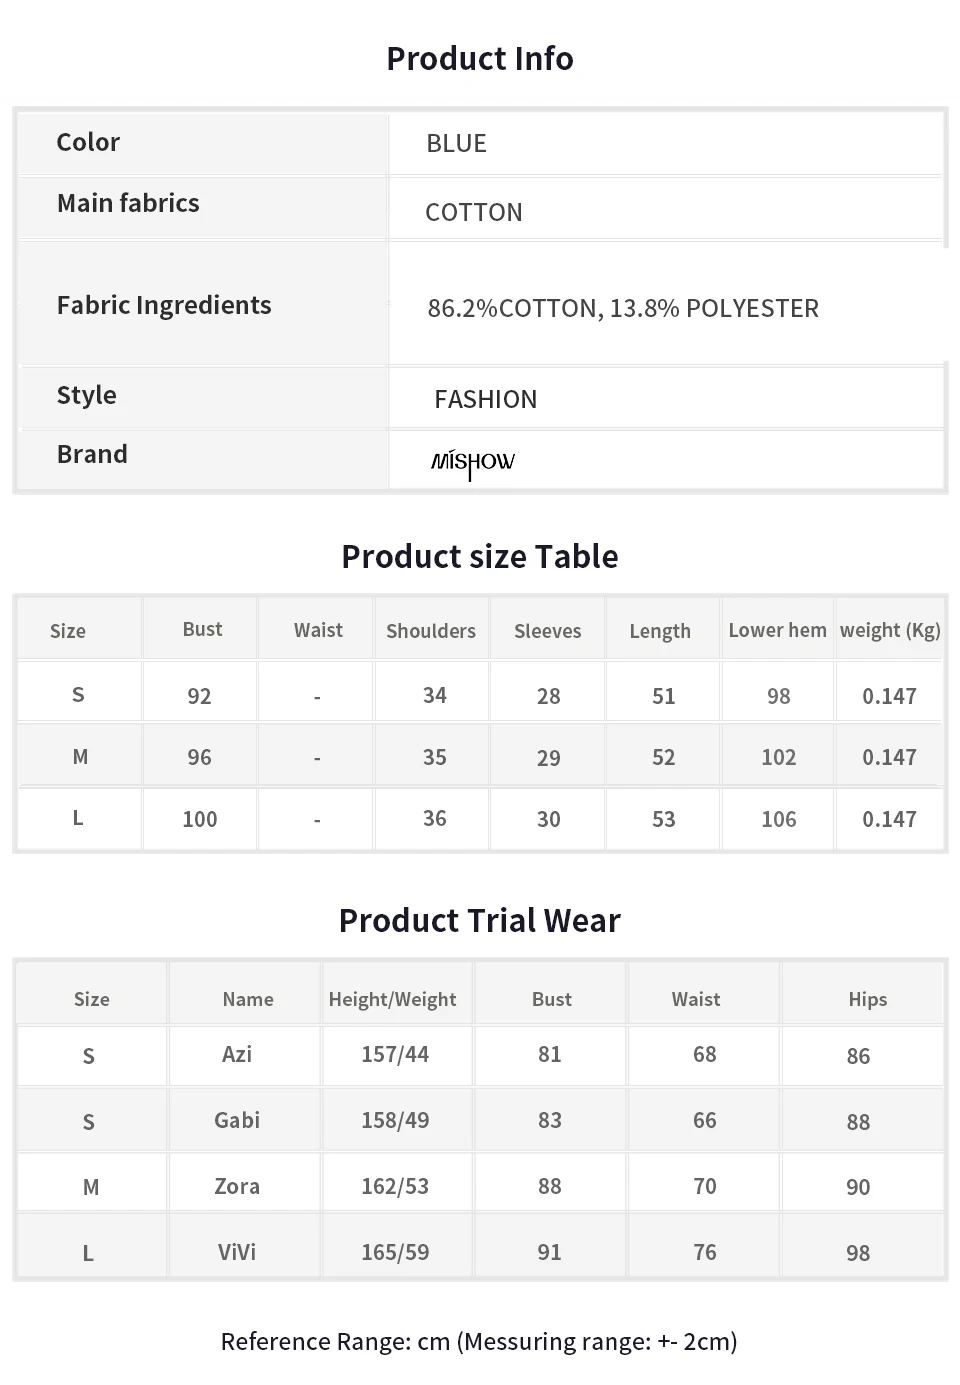Click the Product size Table heading

pos(480,556)
